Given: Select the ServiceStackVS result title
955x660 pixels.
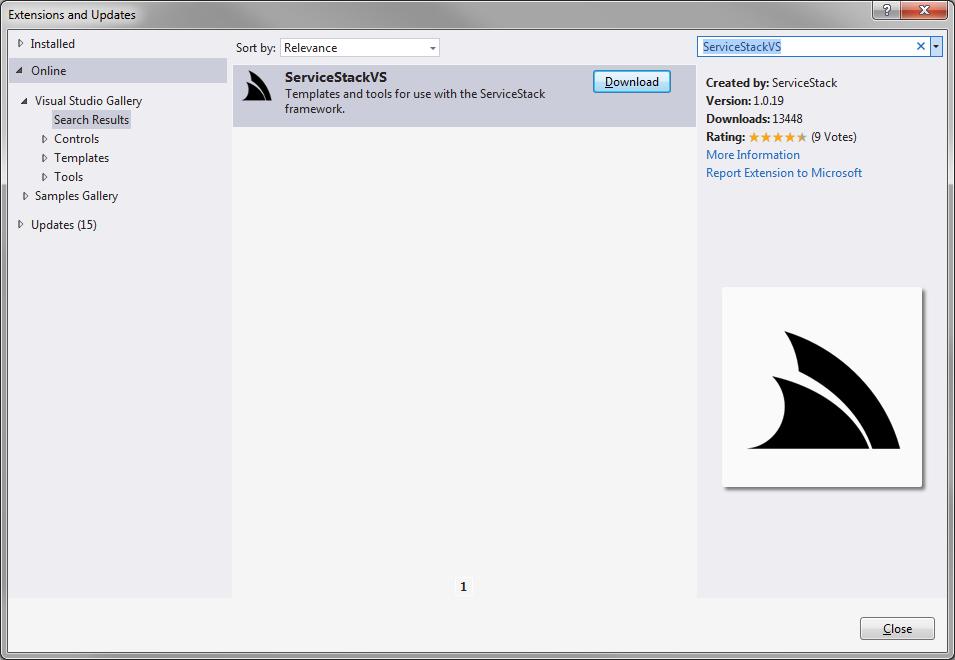Looking at the screenshot, I should point(336,77).
